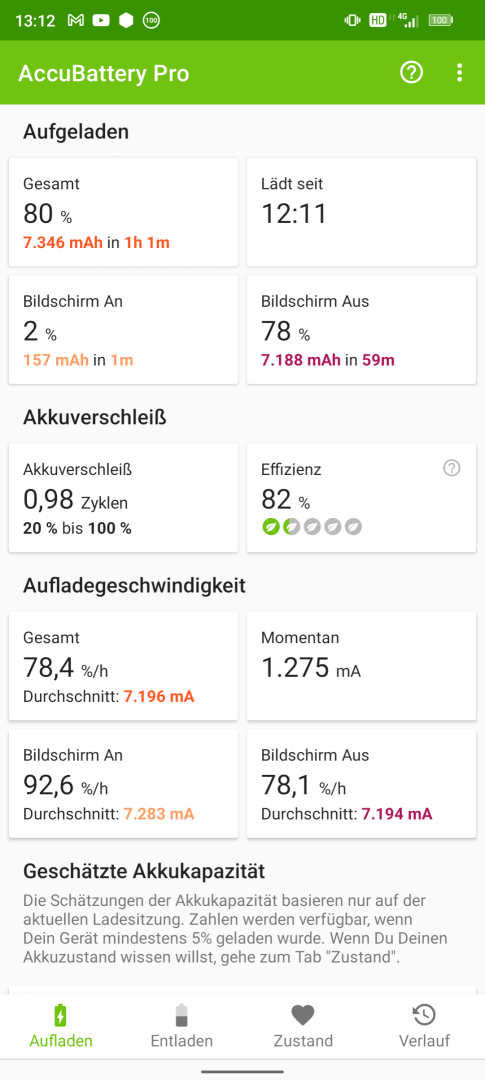
Task: Tap the battery indicator in the status bar
Action: point(441,21)
